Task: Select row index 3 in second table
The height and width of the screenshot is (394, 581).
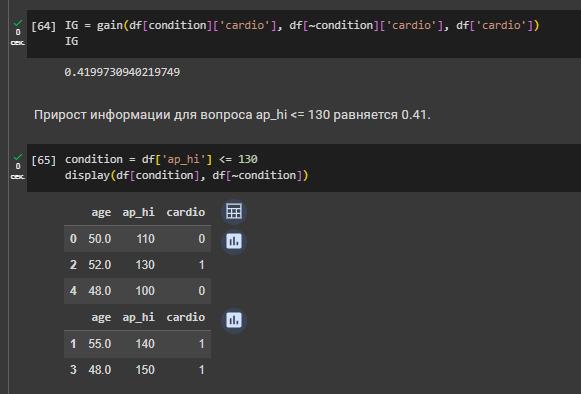Action: (73, 370)
